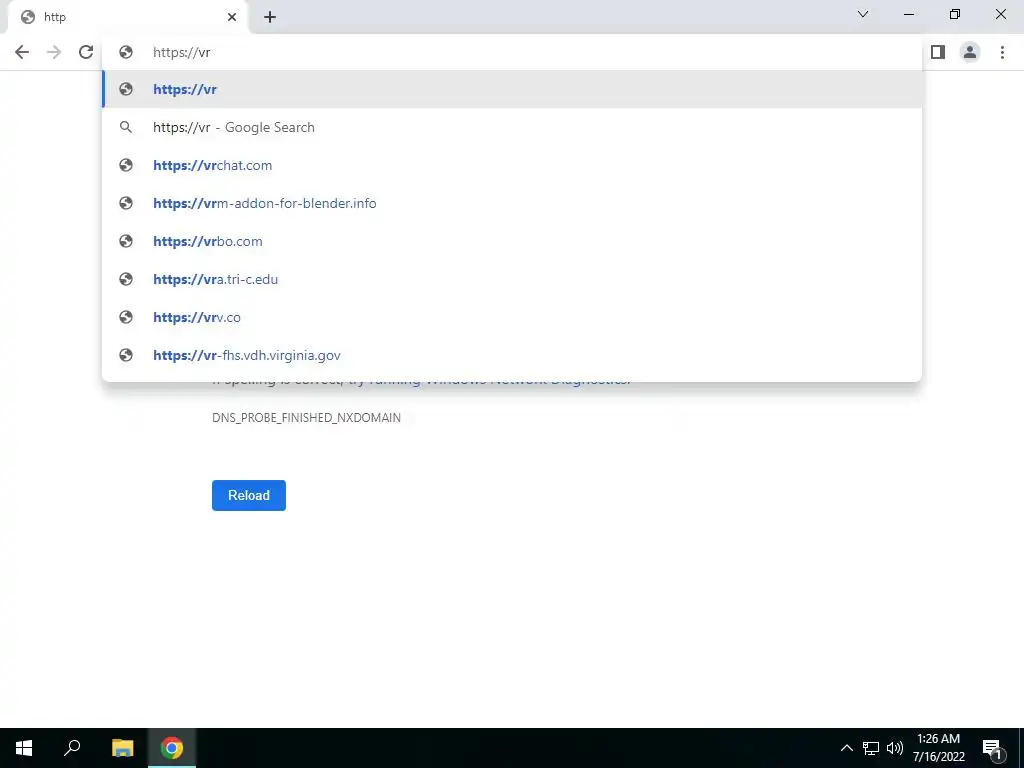Screen dimensions: 1024x768
Task: Open the taskbar search magnifier
Action: (x=72, y=748)
